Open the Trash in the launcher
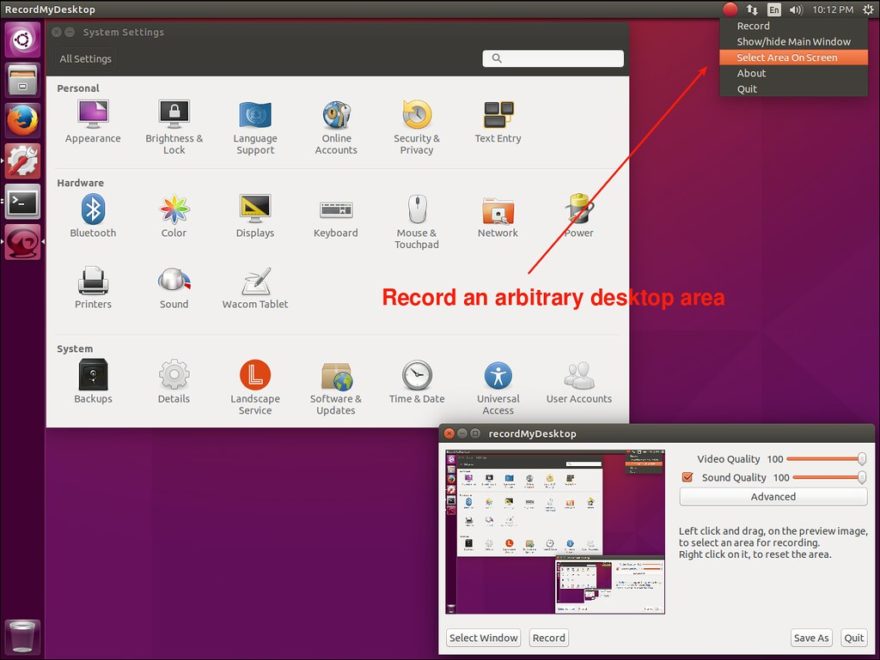 click(22, 636)
